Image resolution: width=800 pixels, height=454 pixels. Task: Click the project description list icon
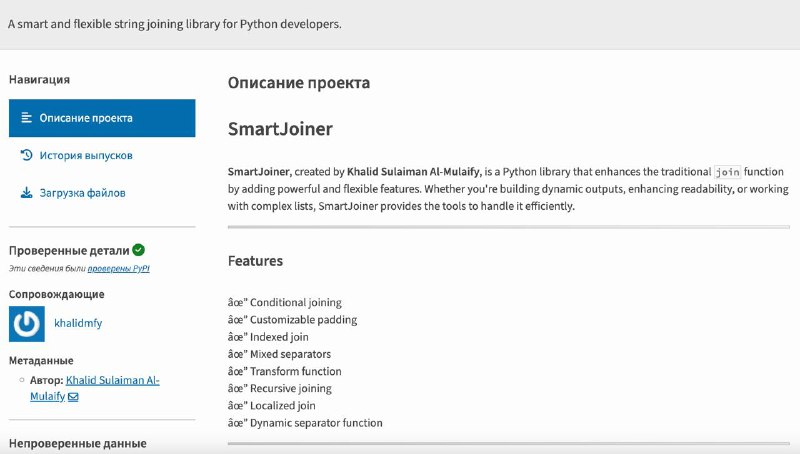click(x=27, y=118)
